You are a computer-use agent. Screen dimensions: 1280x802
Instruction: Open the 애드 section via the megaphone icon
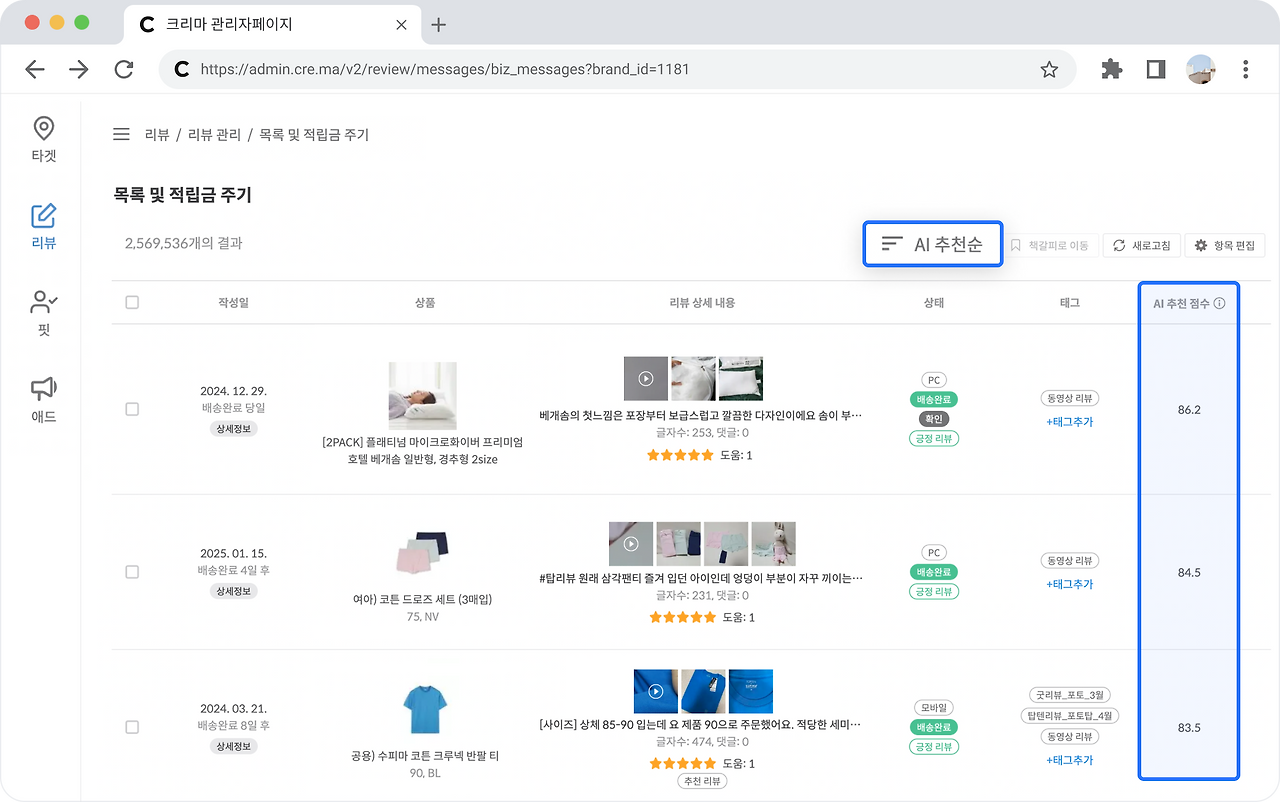pyautogui.click(x=42, y=396)
